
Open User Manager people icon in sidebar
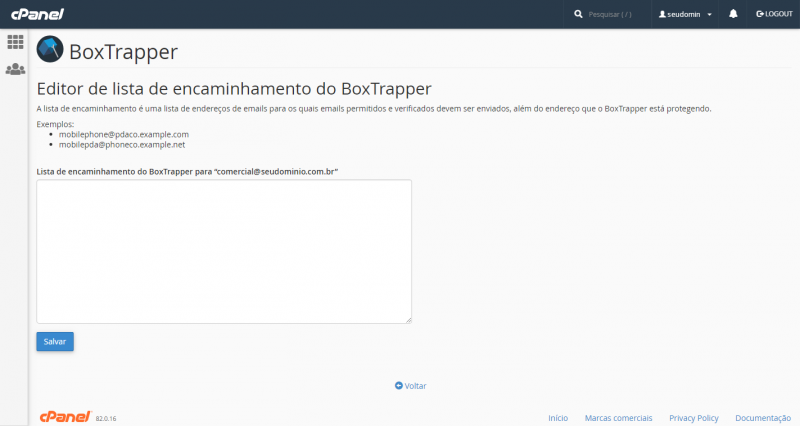tap(15, 69)
